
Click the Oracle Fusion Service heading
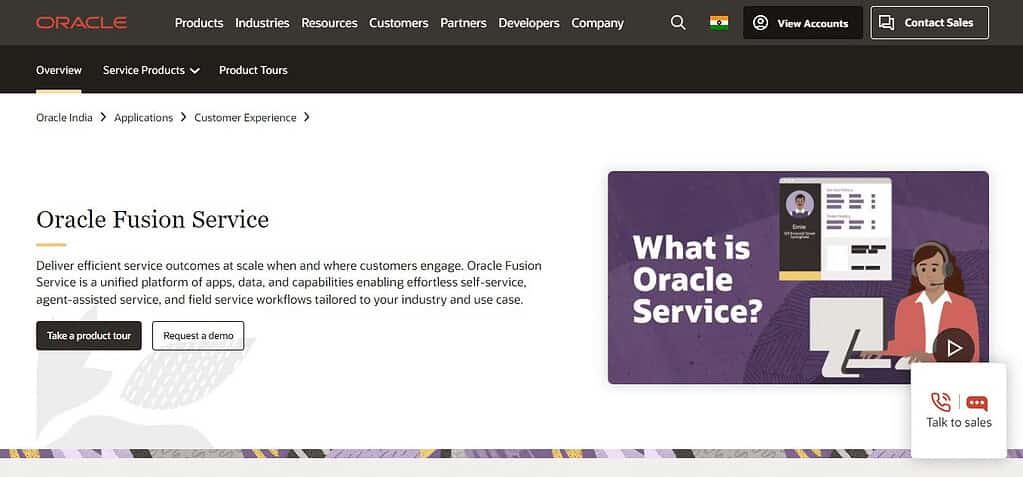click(x=152, y=219)
